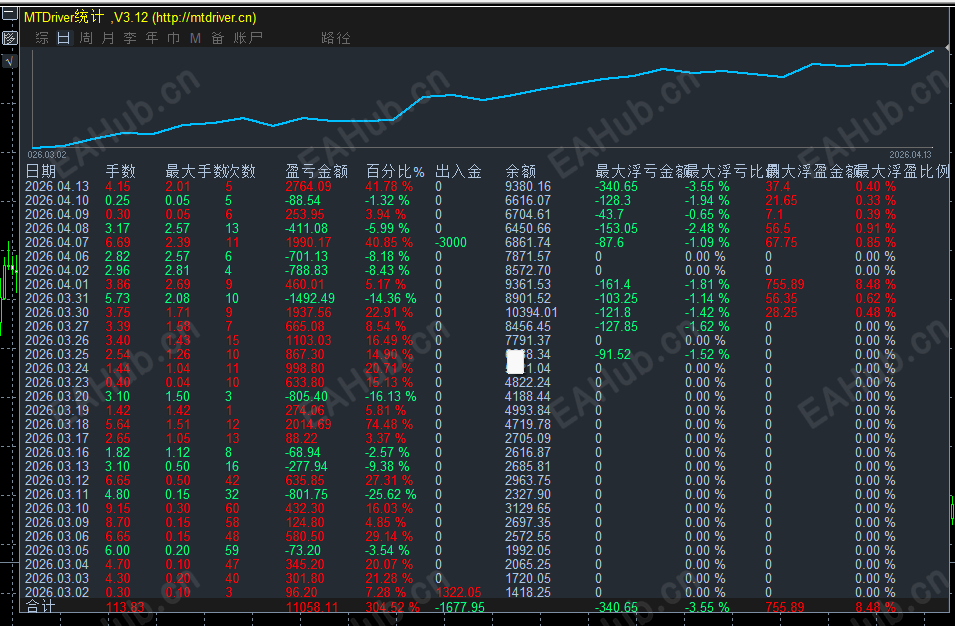
Task: Click total lots 113.83
Action: 125,607
